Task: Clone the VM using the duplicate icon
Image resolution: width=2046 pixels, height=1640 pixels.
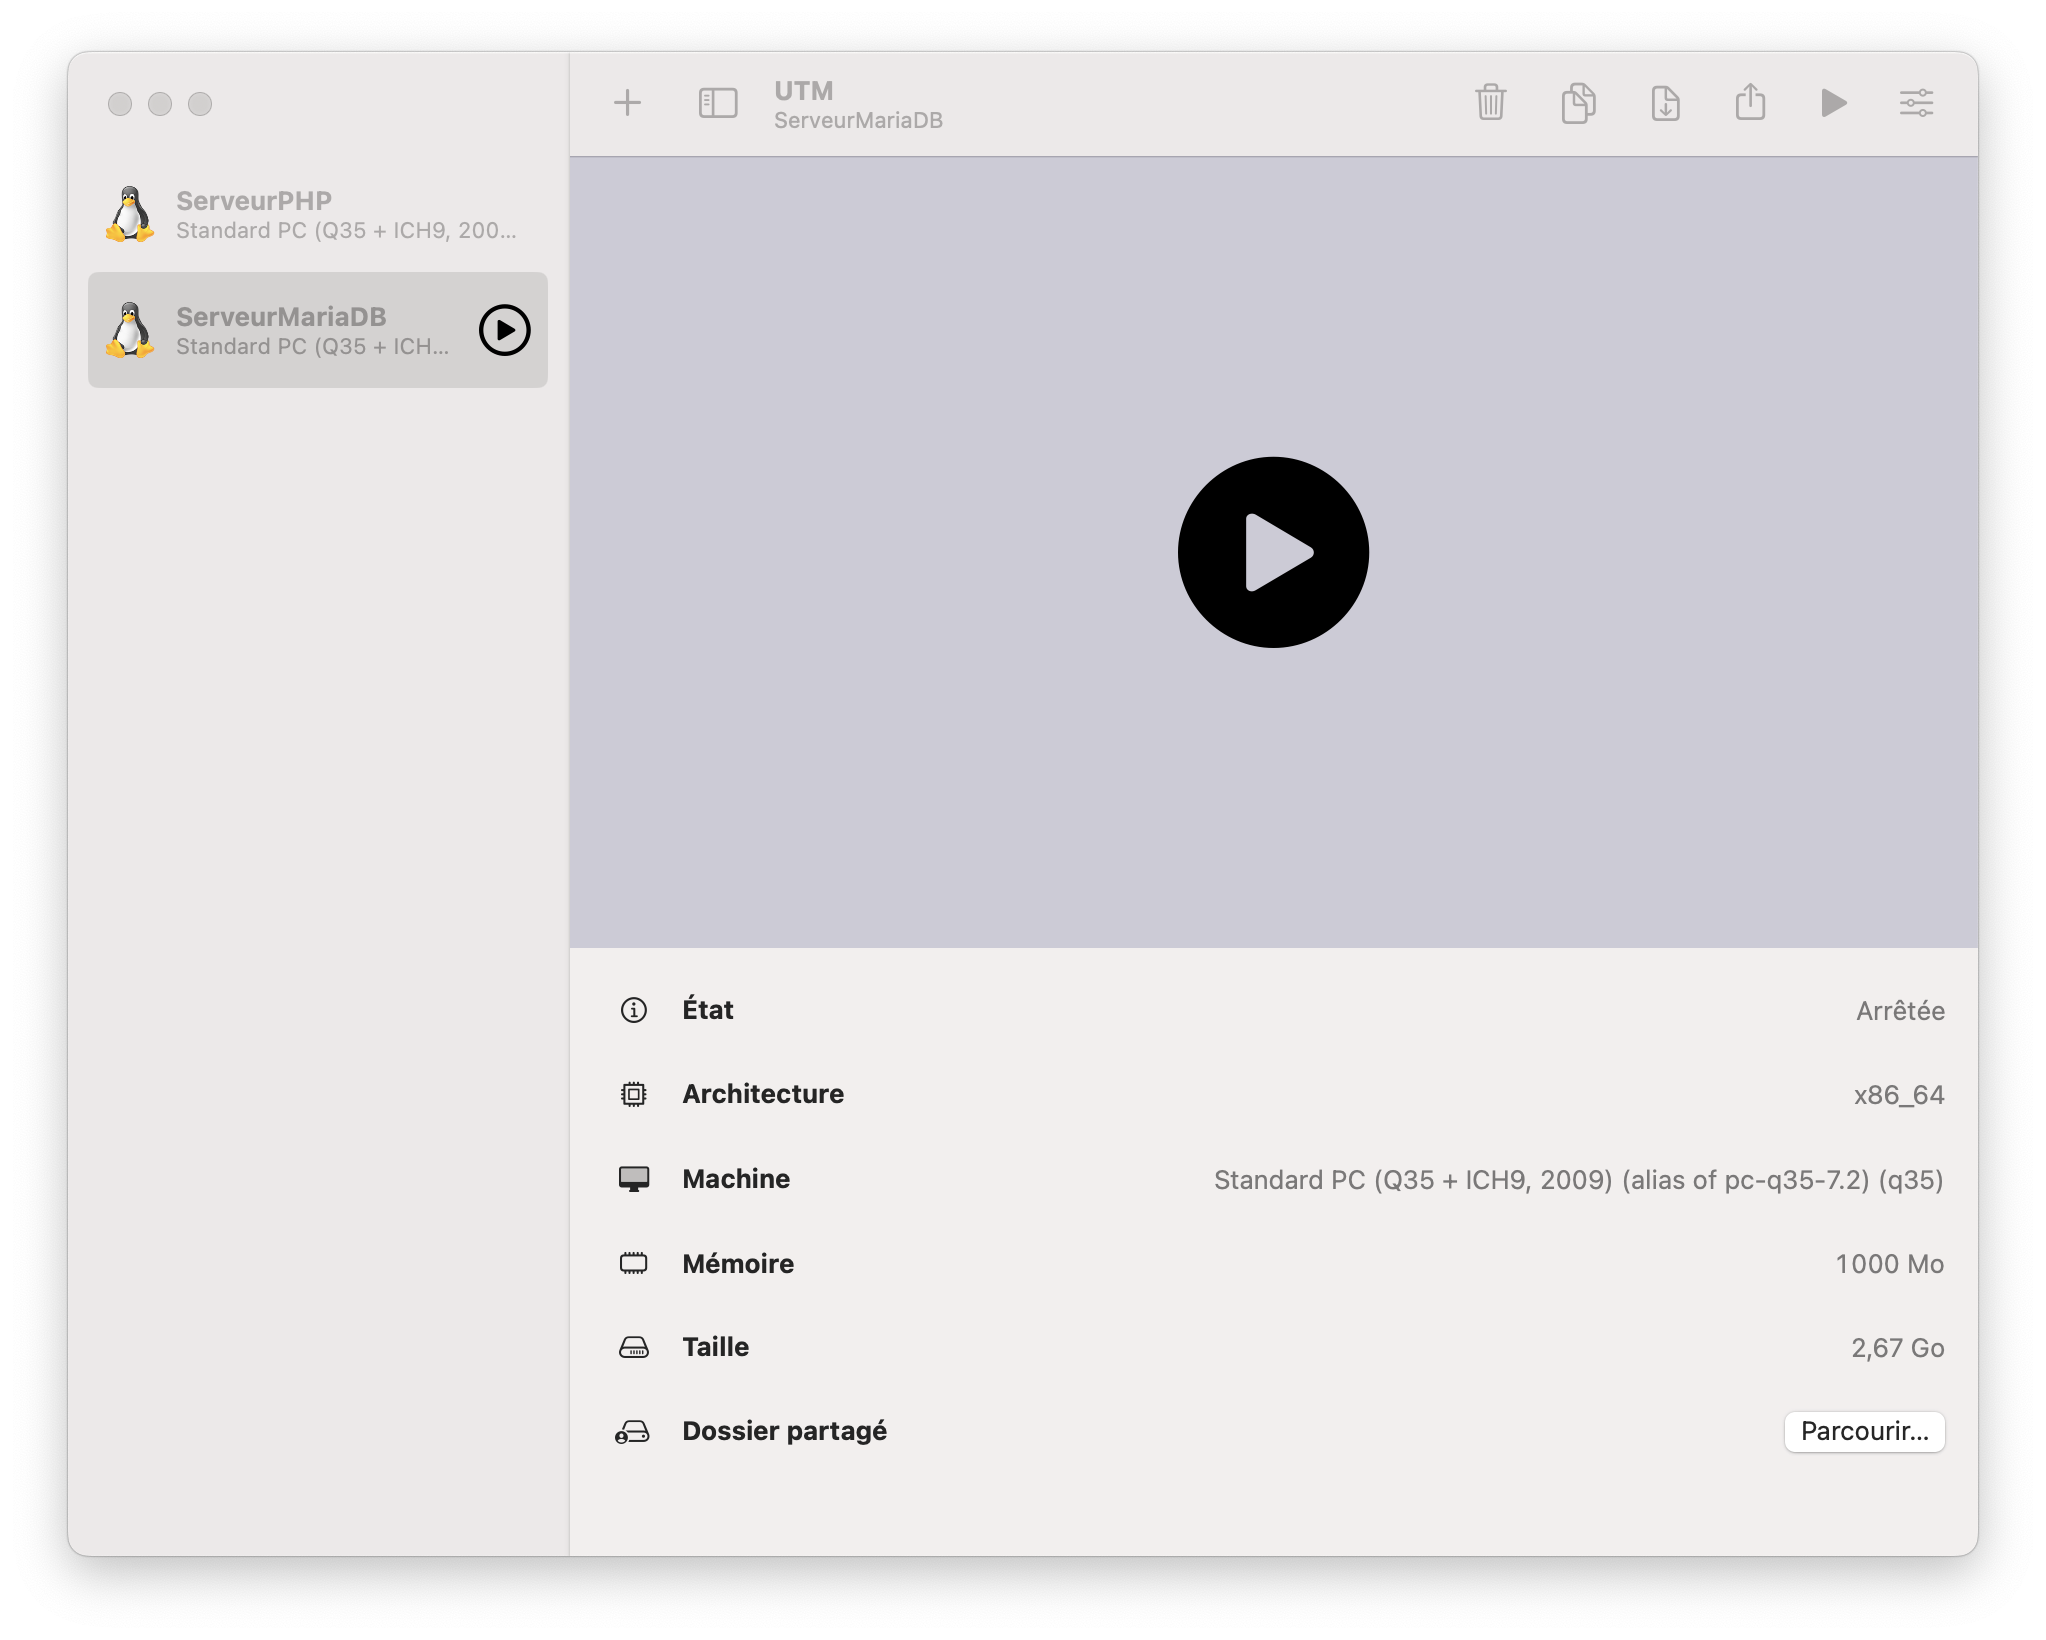Action: click(1578, 103)
